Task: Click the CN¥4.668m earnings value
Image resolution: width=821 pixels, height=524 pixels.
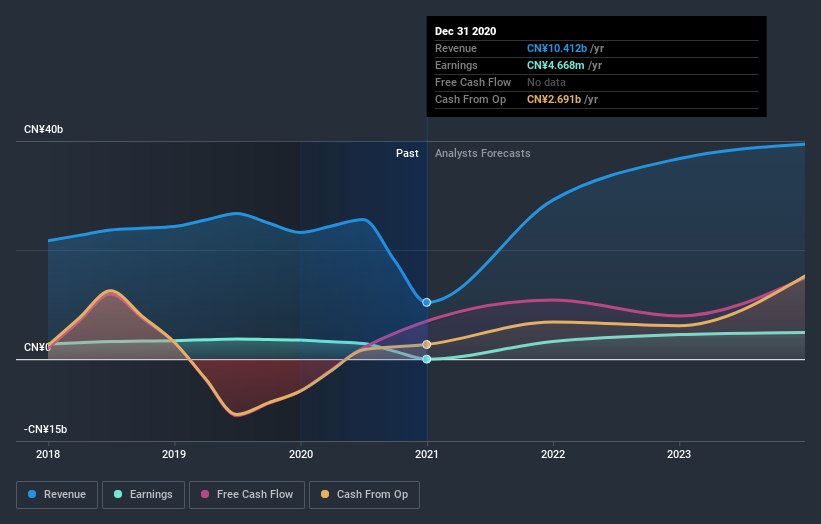Action: [x=556, y=65]
